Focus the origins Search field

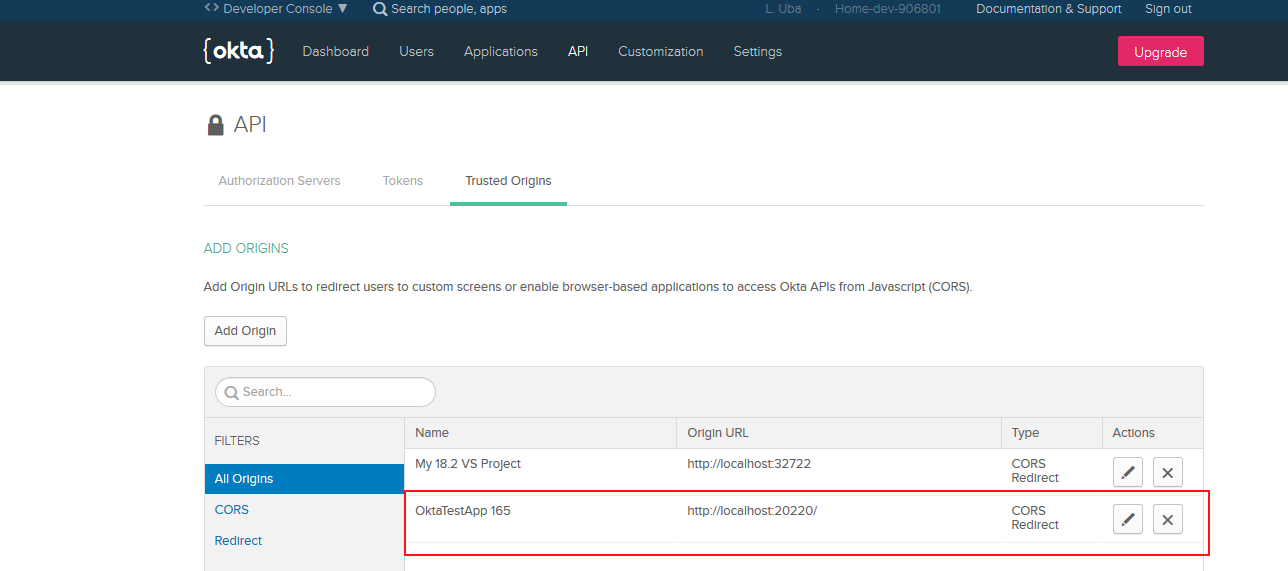326,392
